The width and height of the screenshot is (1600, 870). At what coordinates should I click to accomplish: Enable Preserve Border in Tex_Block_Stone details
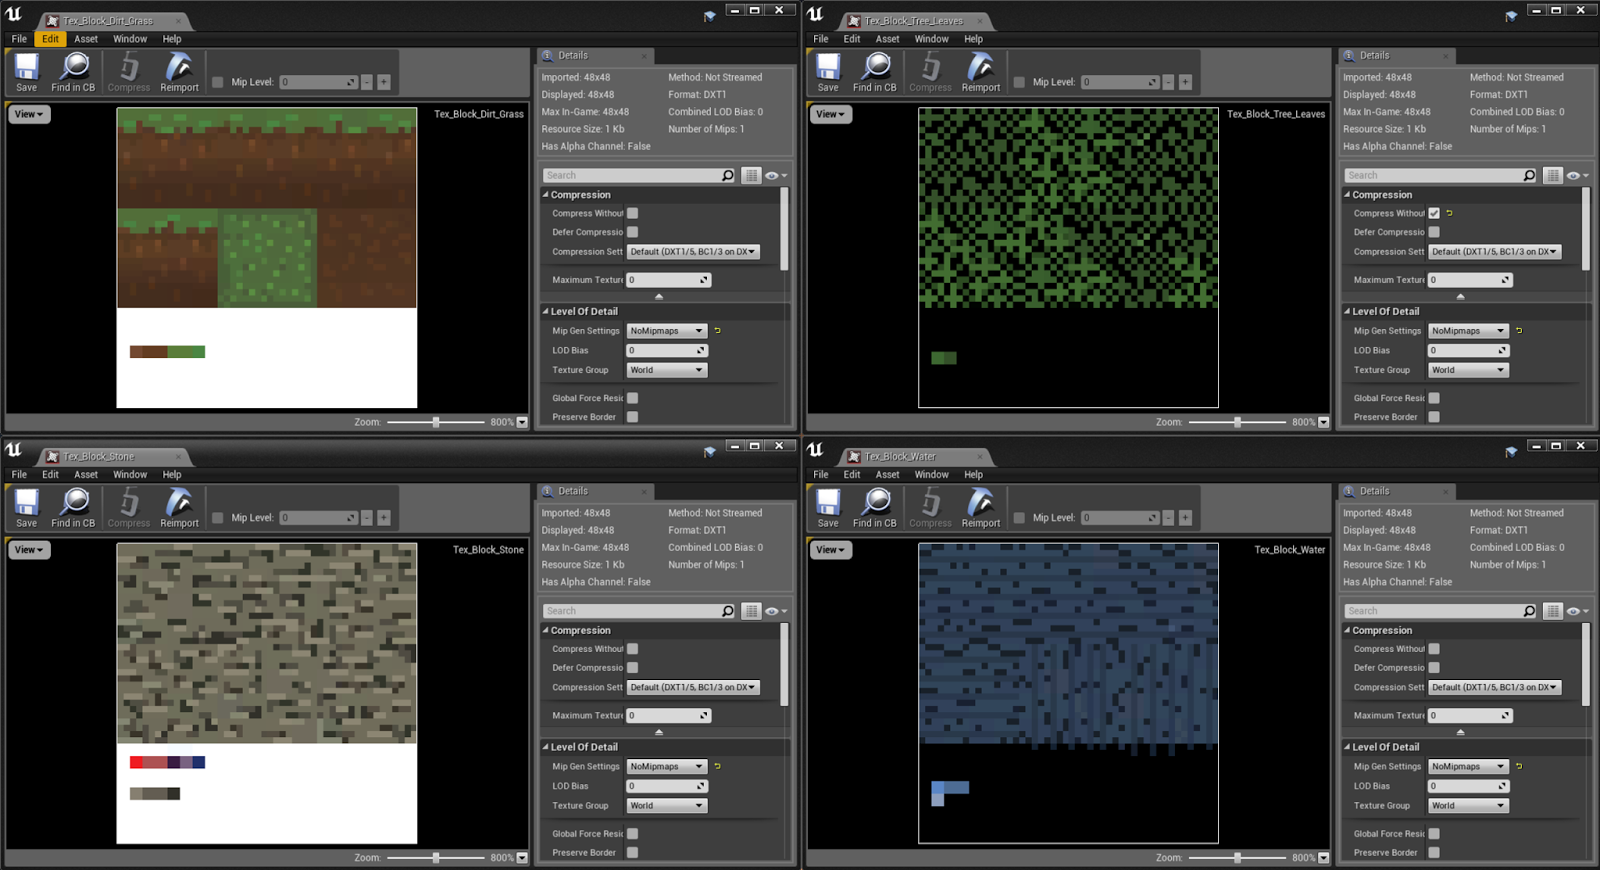click(x=632, y=853)
